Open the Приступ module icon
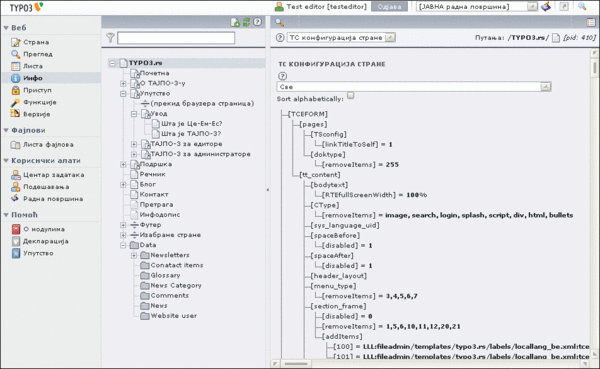Image resolution: width=600 pixels, height=369 pixels. [x=15, y=90]
